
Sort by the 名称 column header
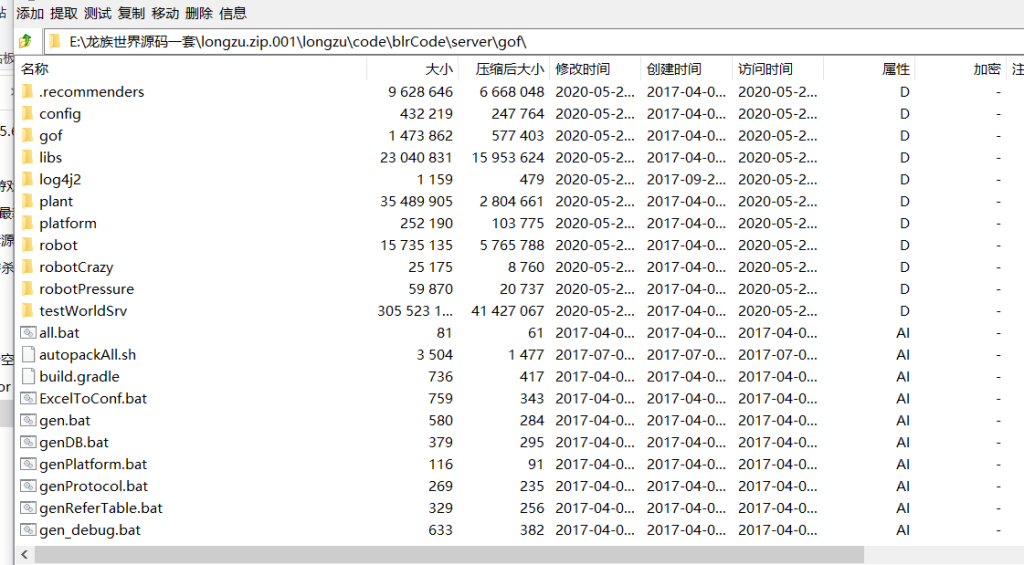tap(191, 69)
